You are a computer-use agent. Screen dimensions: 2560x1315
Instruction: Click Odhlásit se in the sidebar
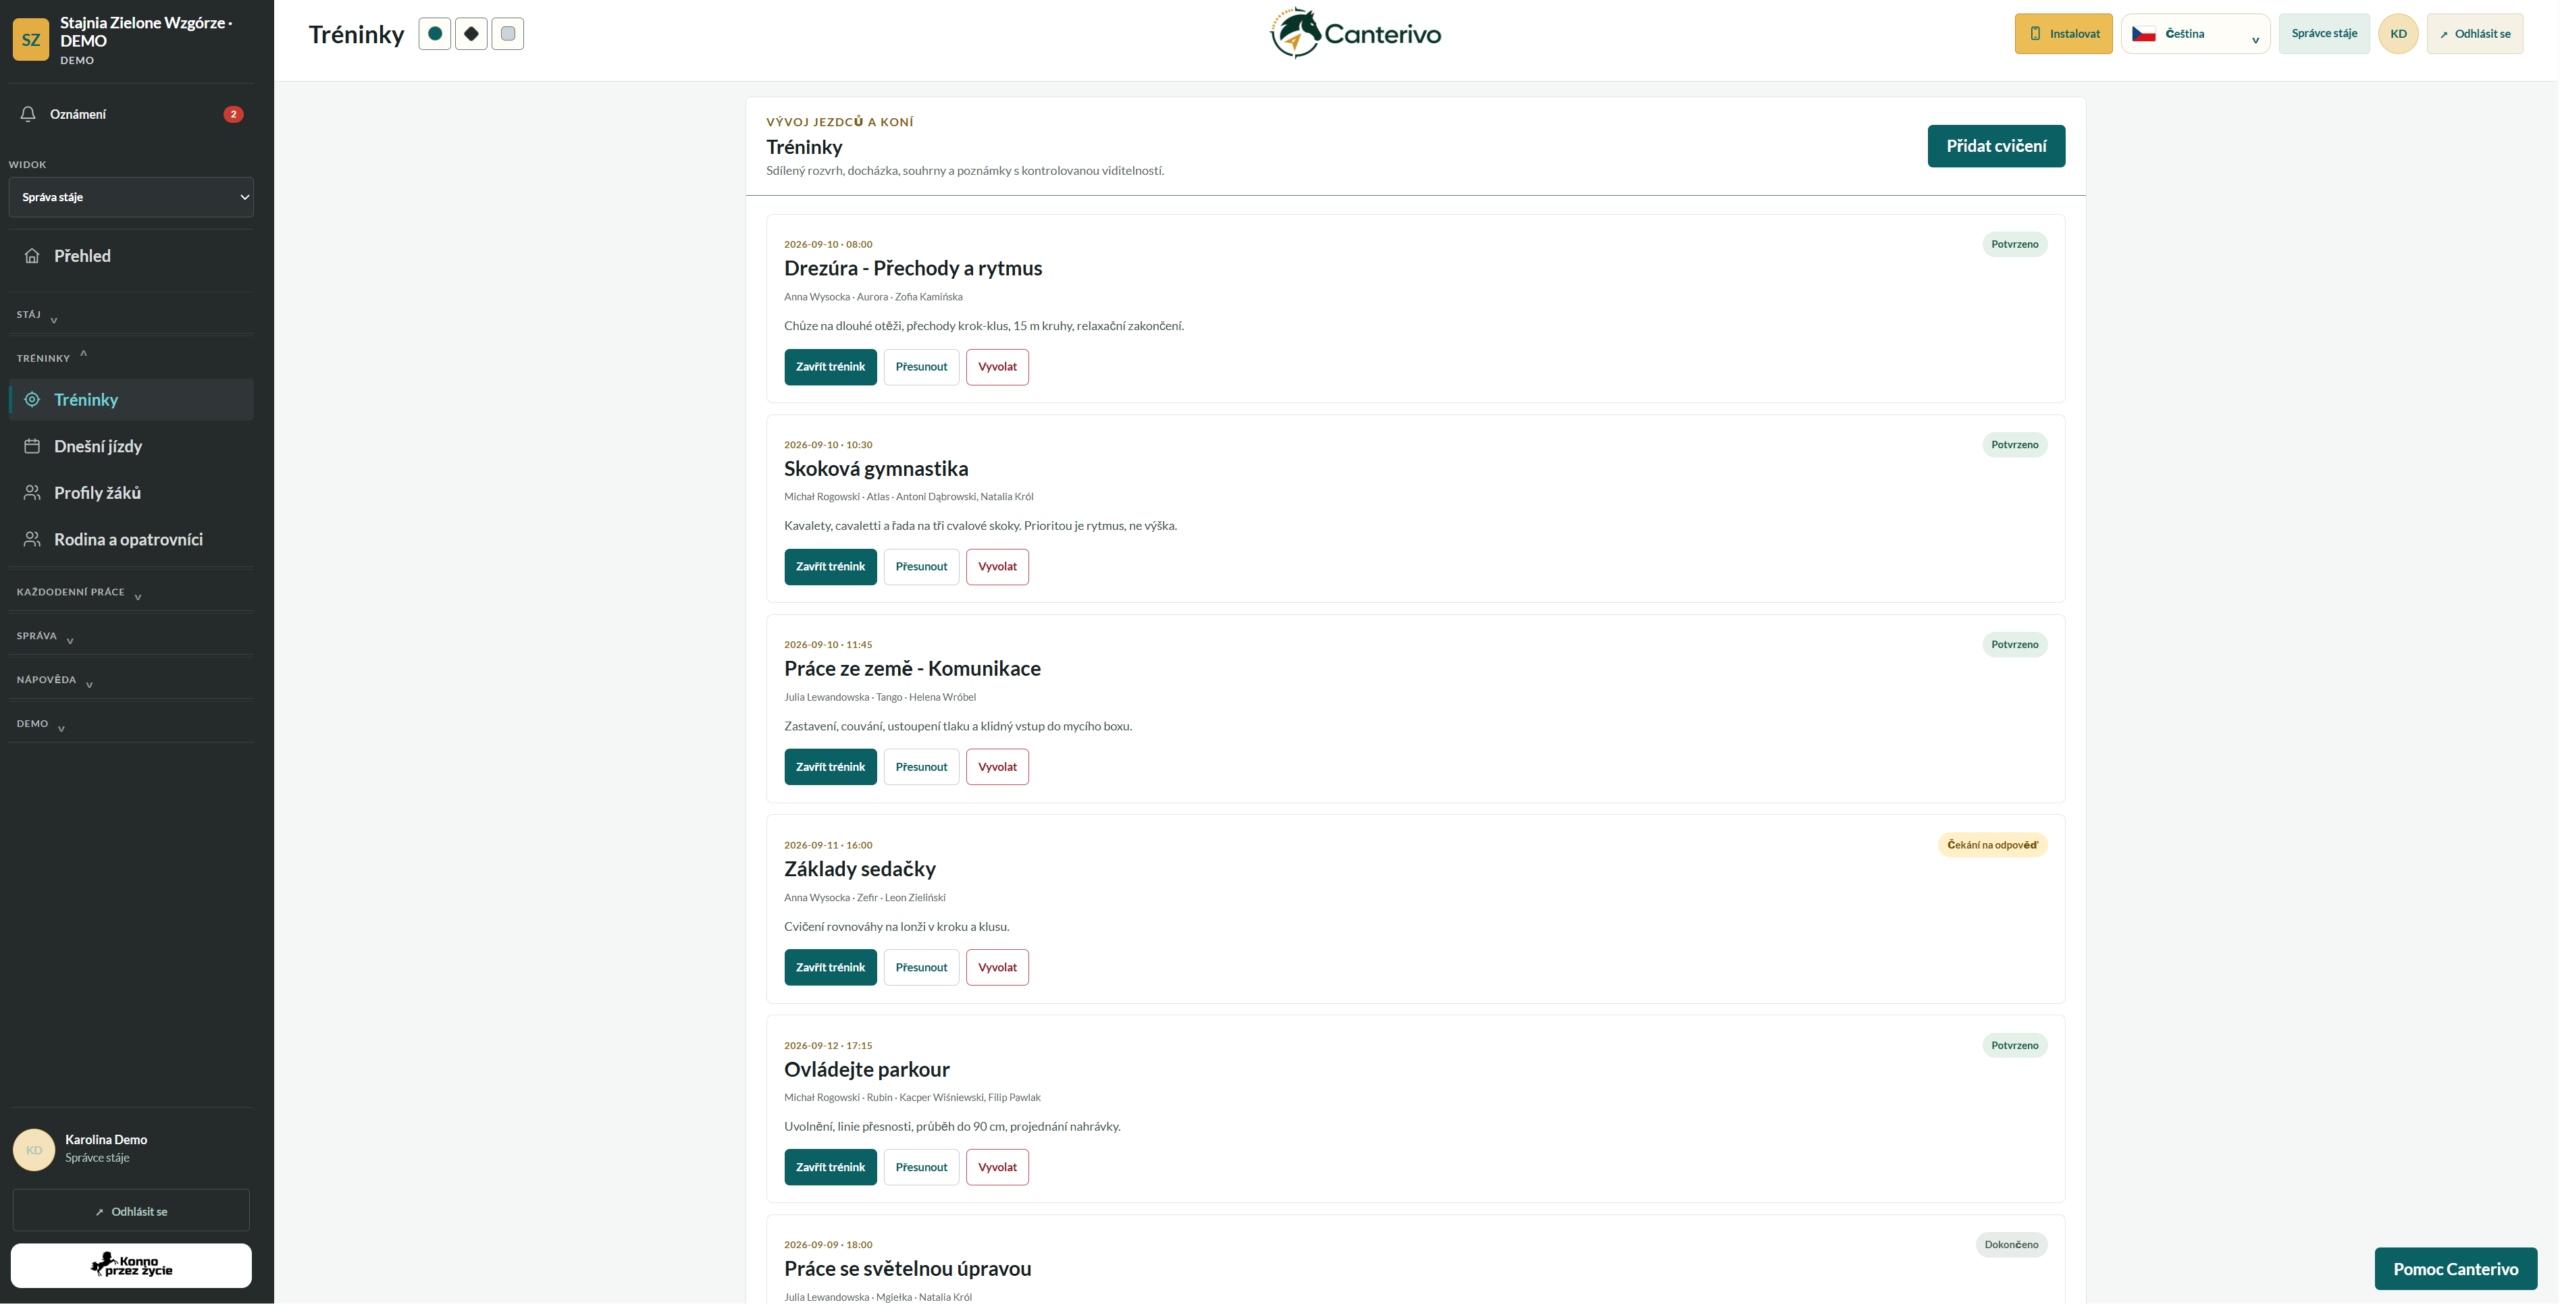click(131, 1212)
